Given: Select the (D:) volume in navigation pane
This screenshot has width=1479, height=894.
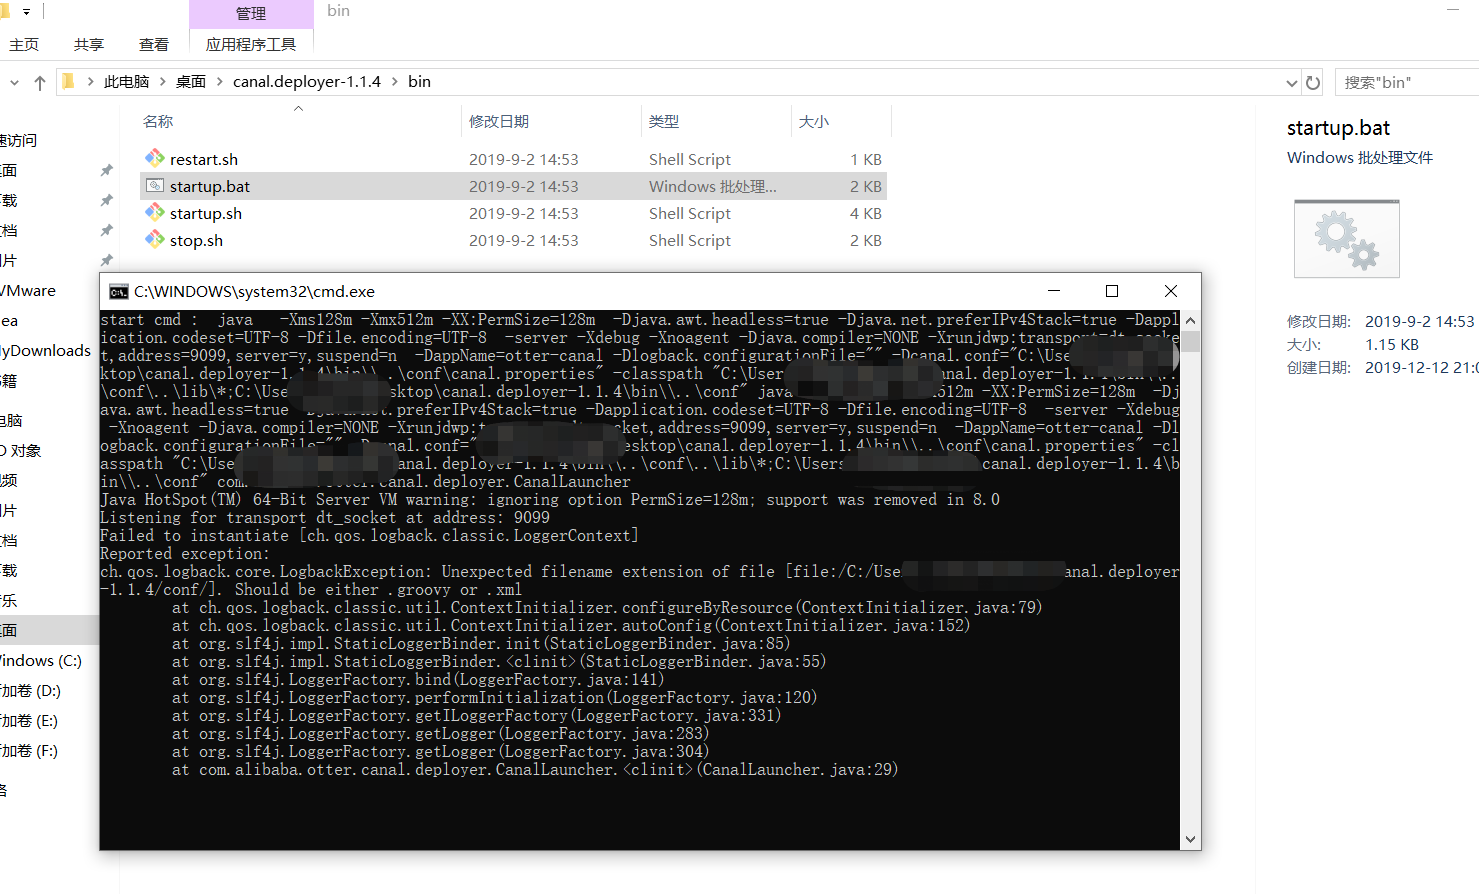Looking at the screenshot, I should 31,690.
